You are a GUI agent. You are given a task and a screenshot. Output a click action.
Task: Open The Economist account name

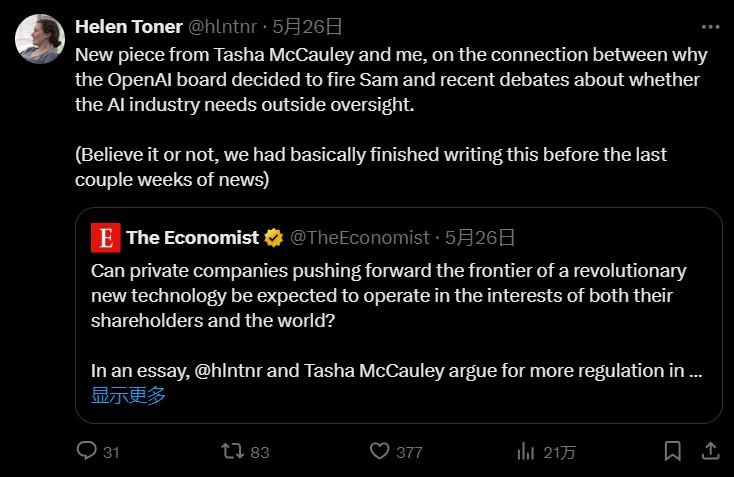tap(192, 238)
